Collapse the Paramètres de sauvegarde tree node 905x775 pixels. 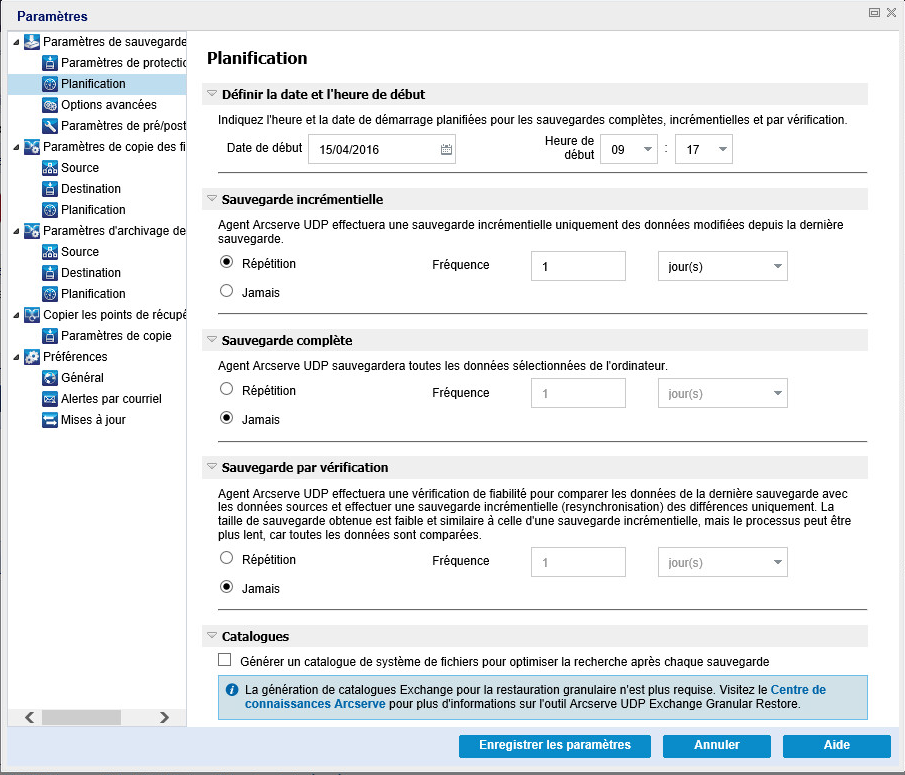[16, 42]
